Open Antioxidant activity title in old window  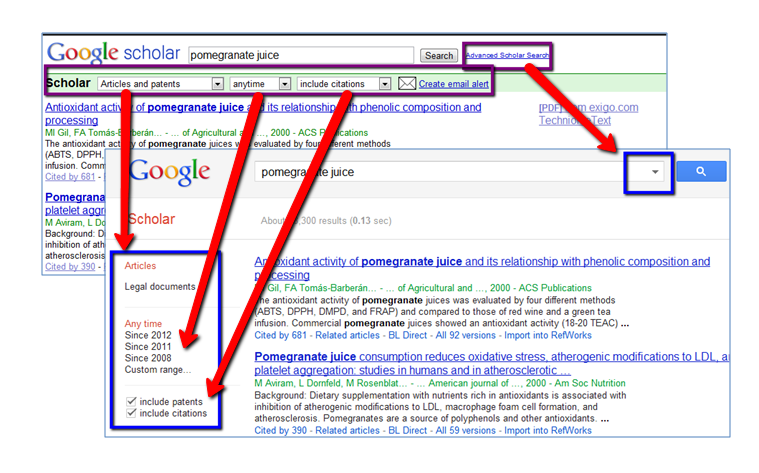click(x=263, y=114)
